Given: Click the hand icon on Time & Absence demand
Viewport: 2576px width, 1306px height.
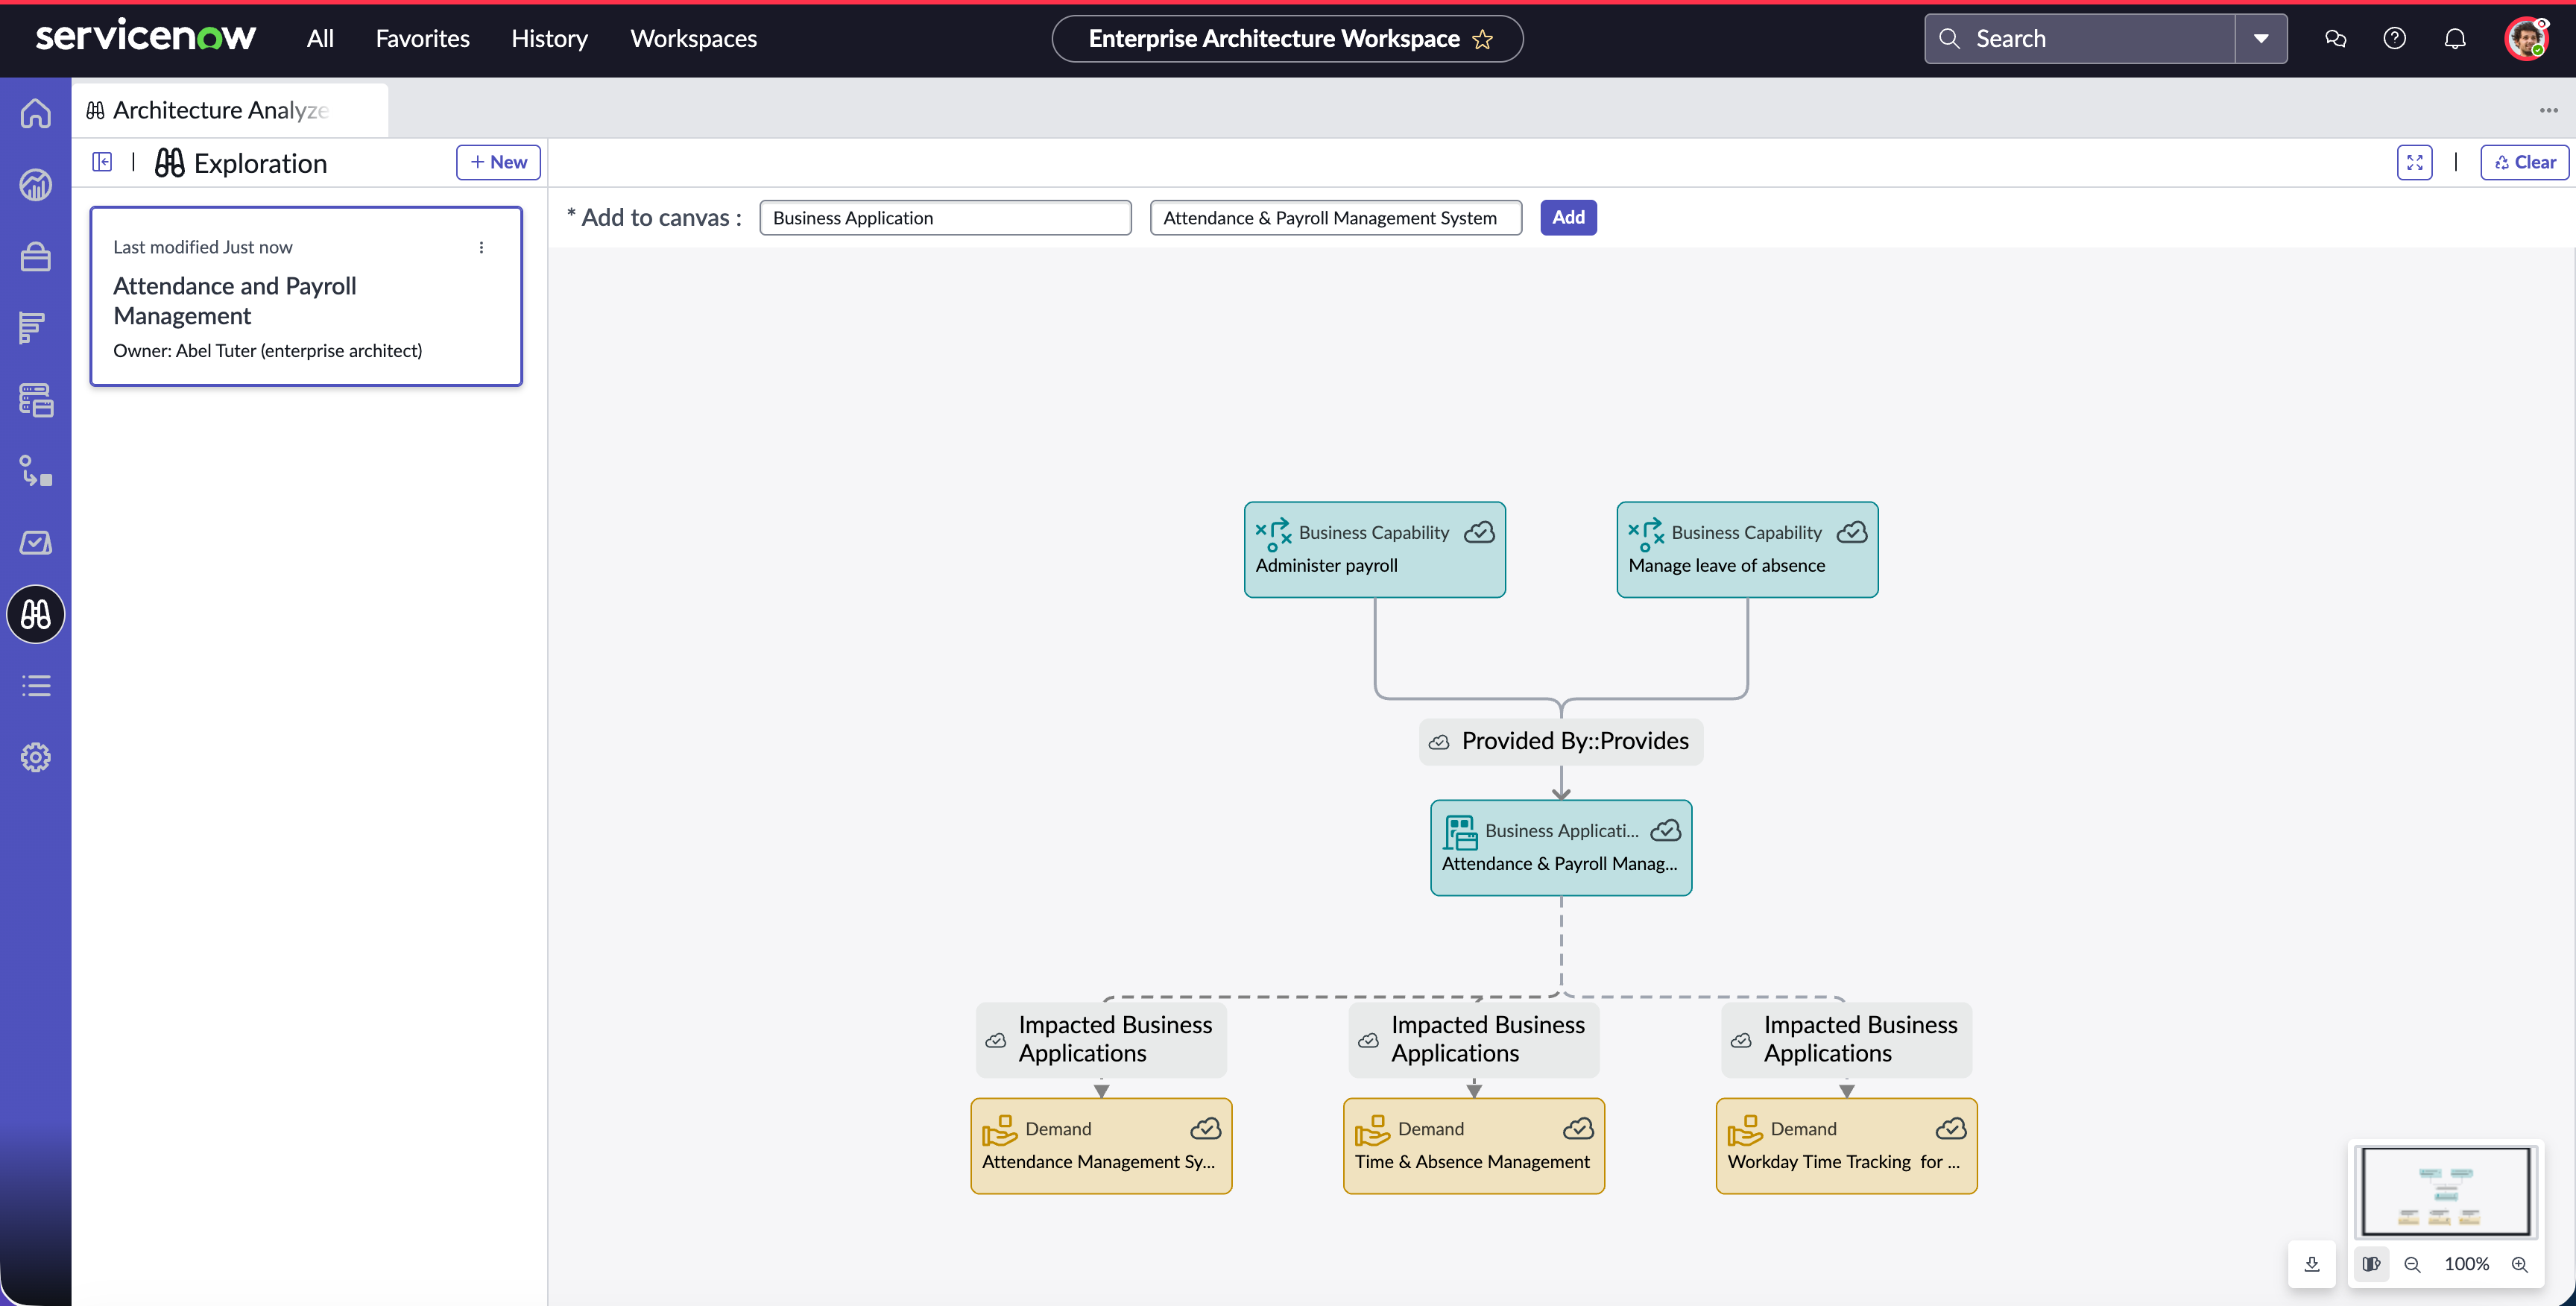Looking at the screenshot, I should tap(1372, 1130).
